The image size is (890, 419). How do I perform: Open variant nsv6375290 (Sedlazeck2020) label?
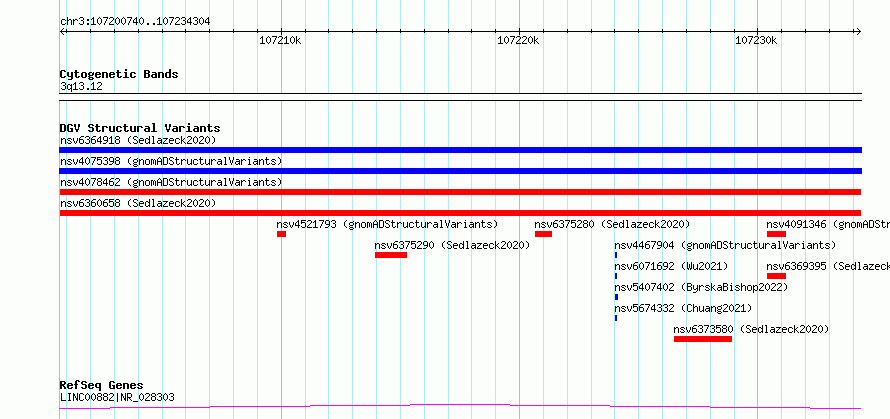click(452, 245)
